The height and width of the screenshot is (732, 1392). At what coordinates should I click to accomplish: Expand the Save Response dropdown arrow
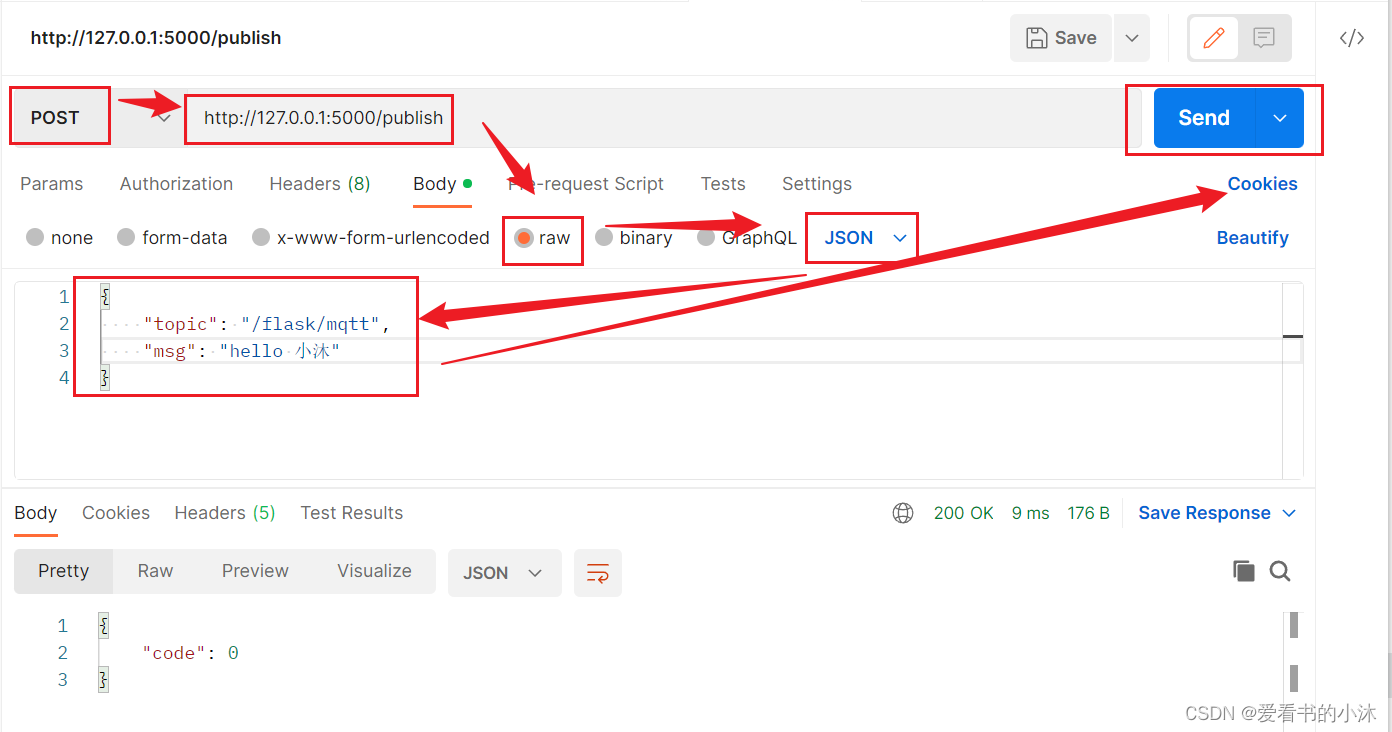click(1289, 513)
